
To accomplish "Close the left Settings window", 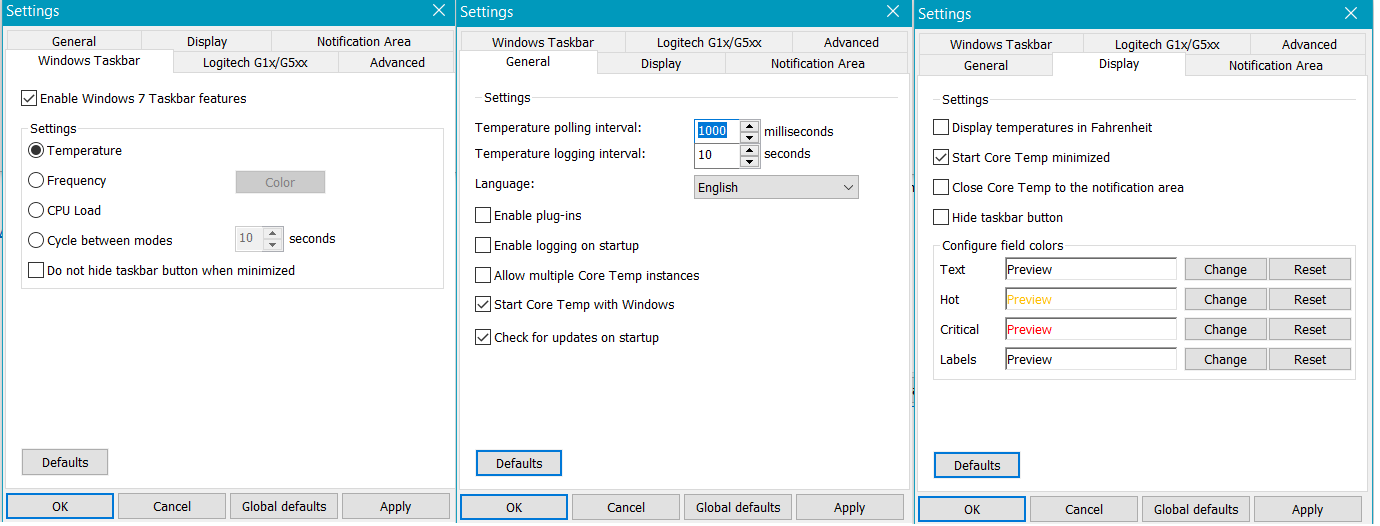I will (x=439, y=11).
